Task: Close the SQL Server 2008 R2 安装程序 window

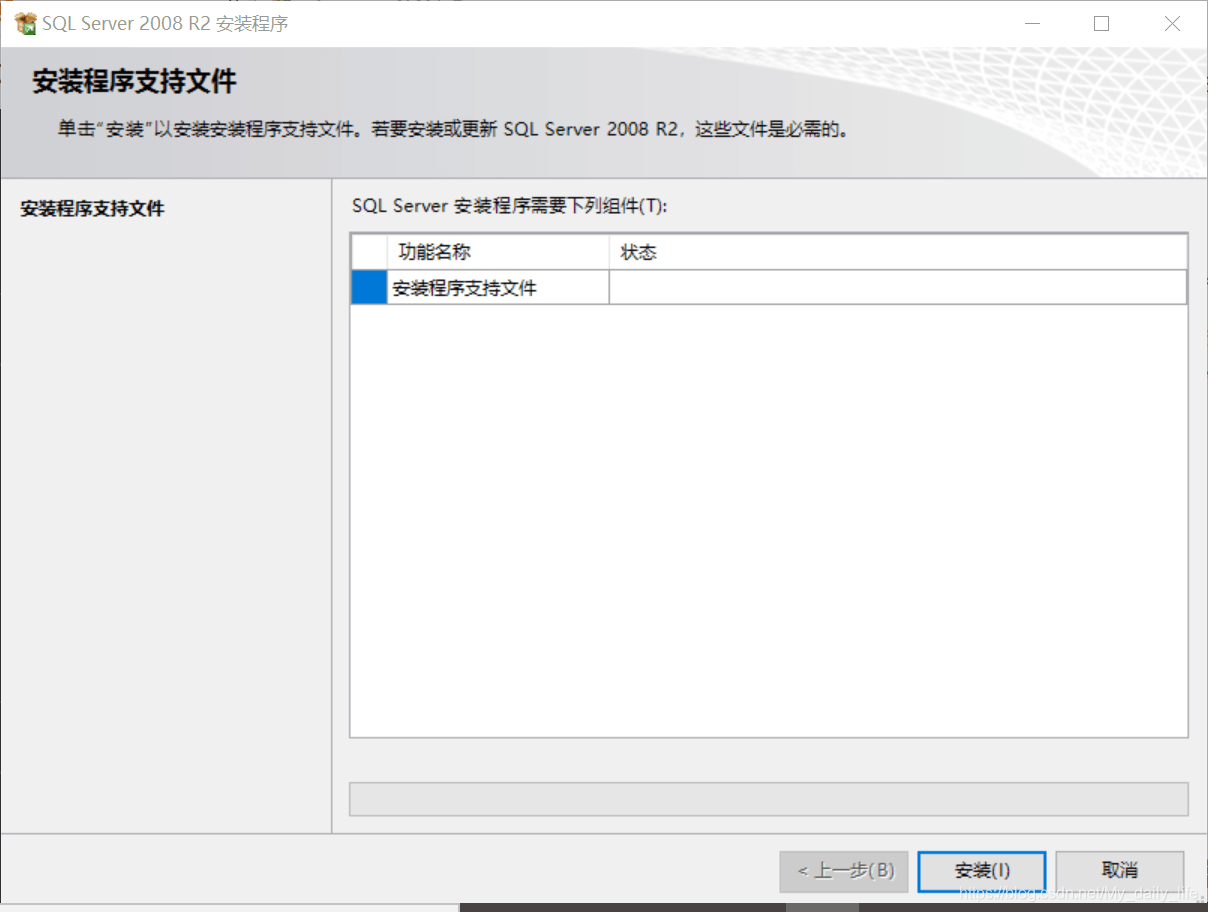Action: pyautogui.click(x=1173, y=24)
